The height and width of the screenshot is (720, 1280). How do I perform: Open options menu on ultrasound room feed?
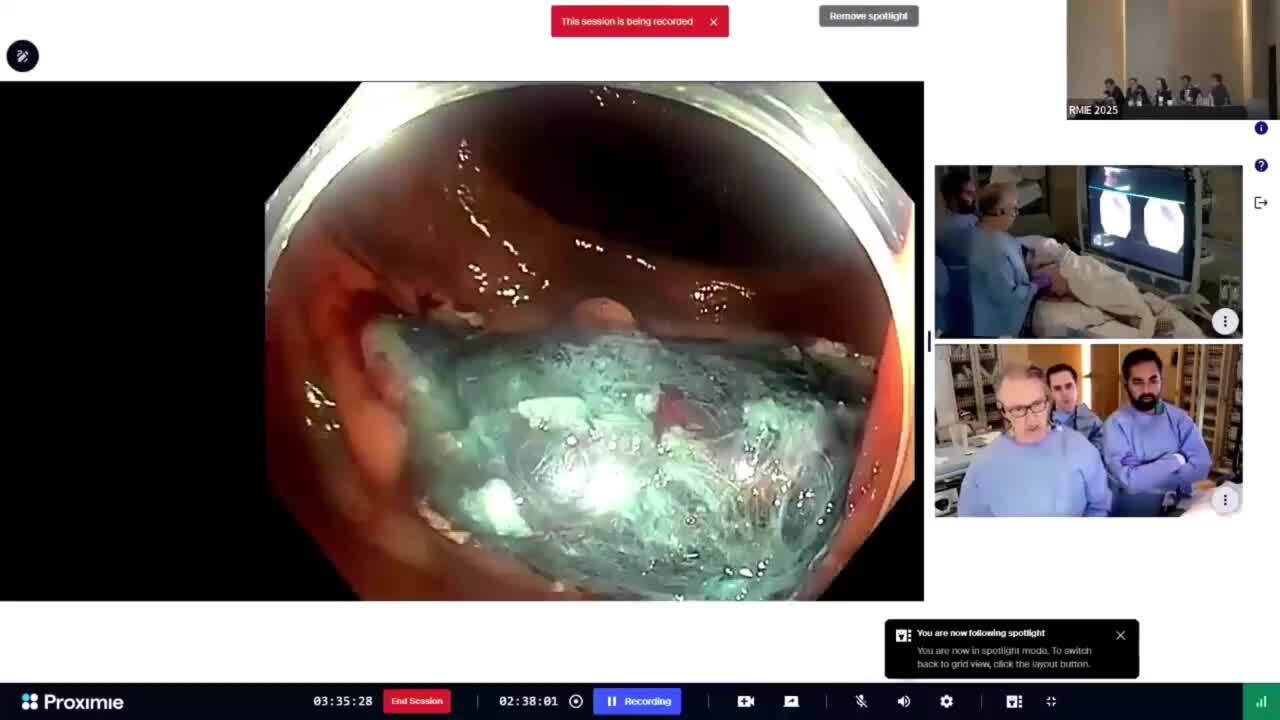pos(1225,321)
